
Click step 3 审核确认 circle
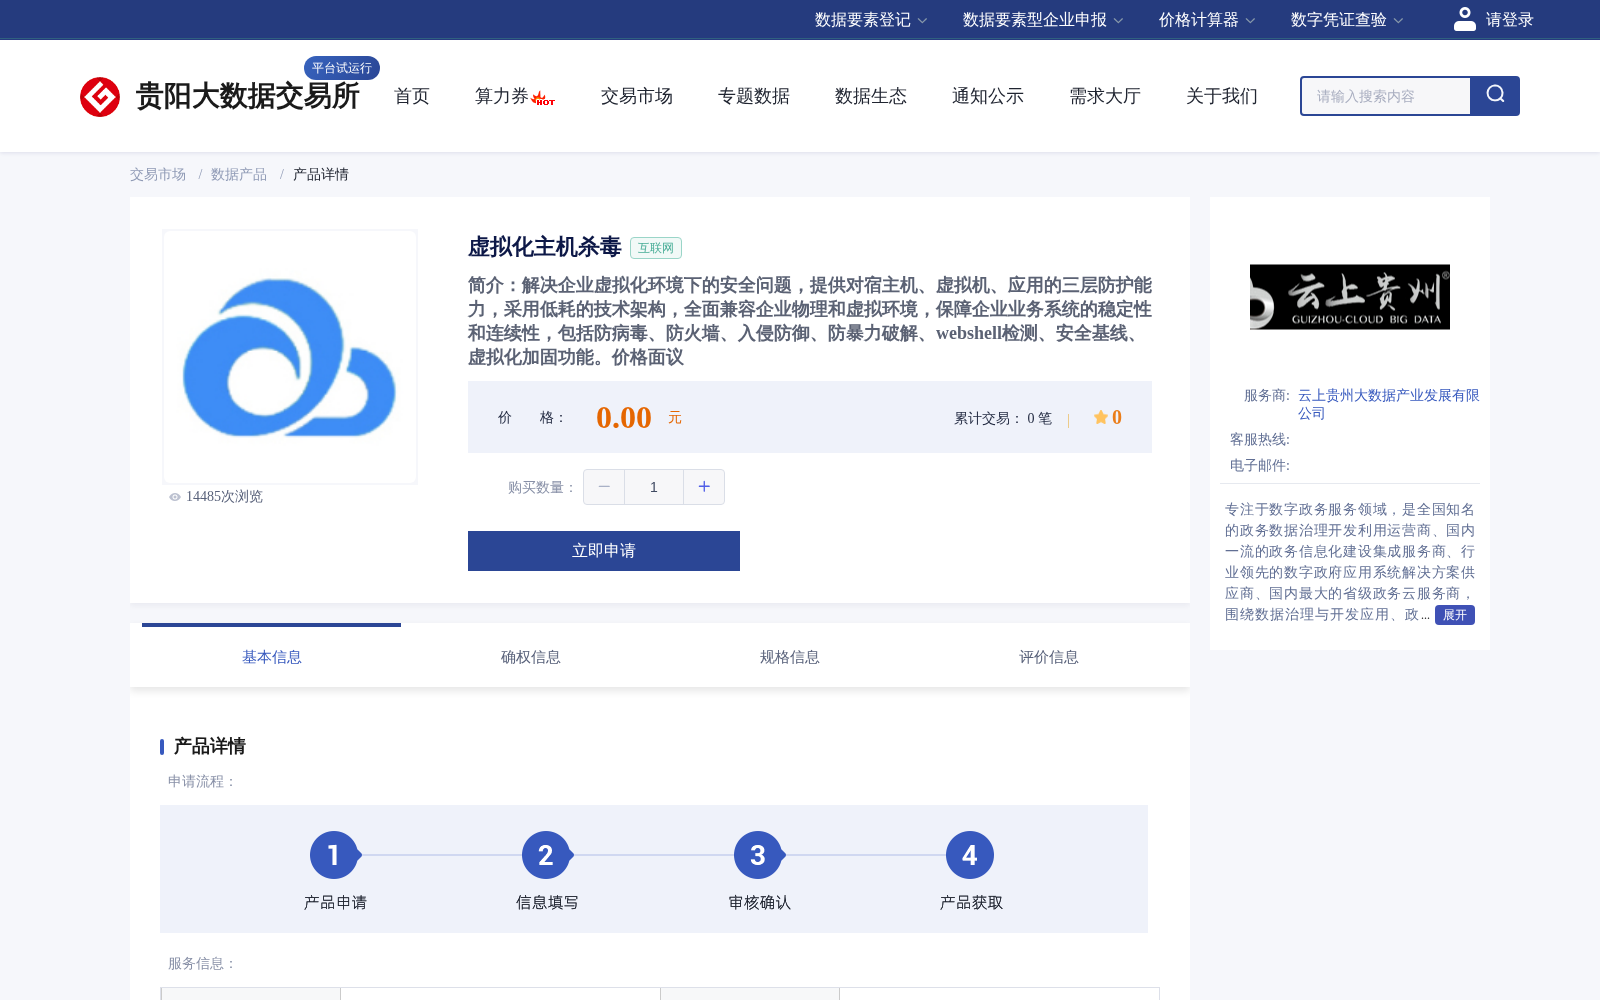point(758,855)
